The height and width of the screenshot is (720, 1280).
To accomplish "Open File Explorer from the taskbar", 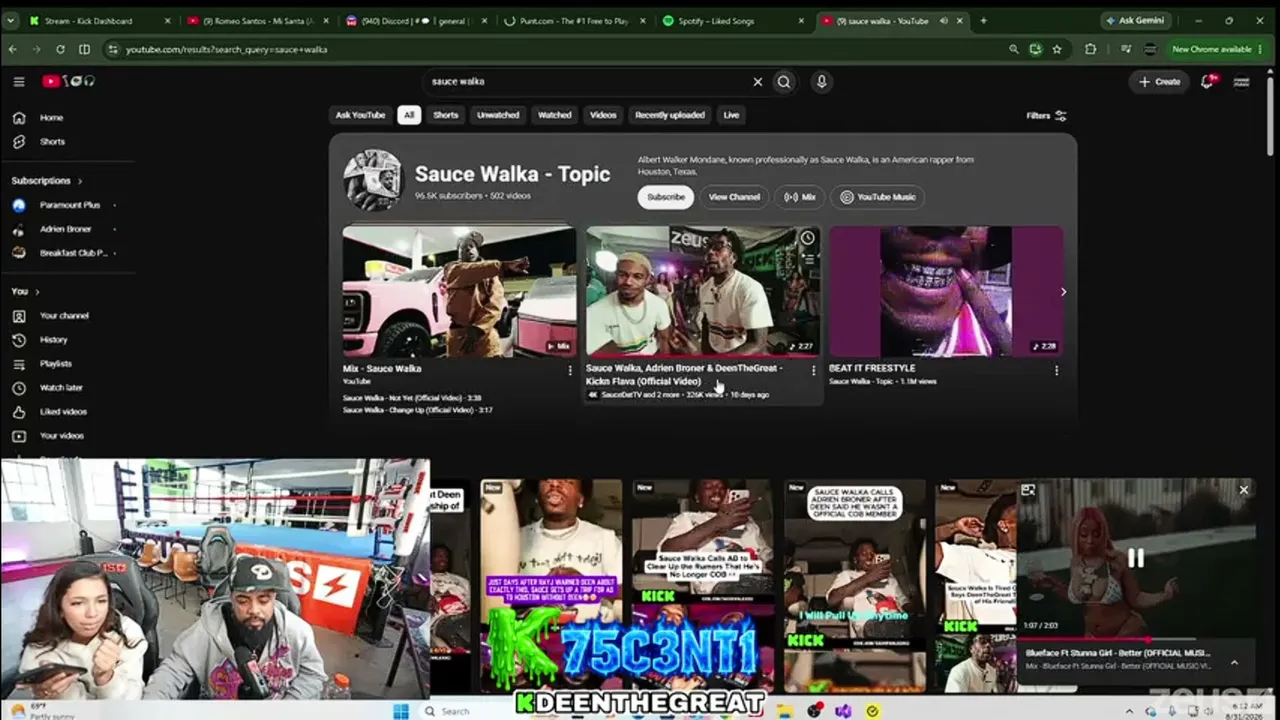I will (787, 711).
